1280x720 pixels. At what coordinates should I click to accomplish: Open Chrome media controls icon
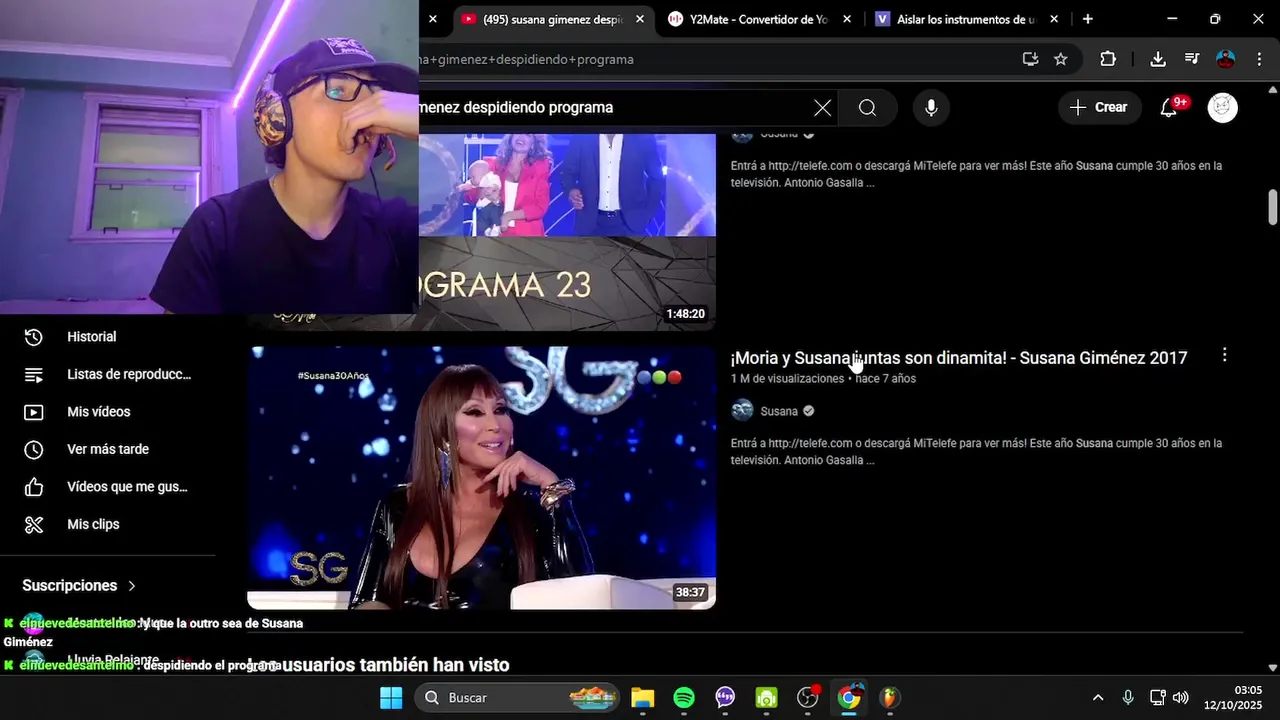1192,59
